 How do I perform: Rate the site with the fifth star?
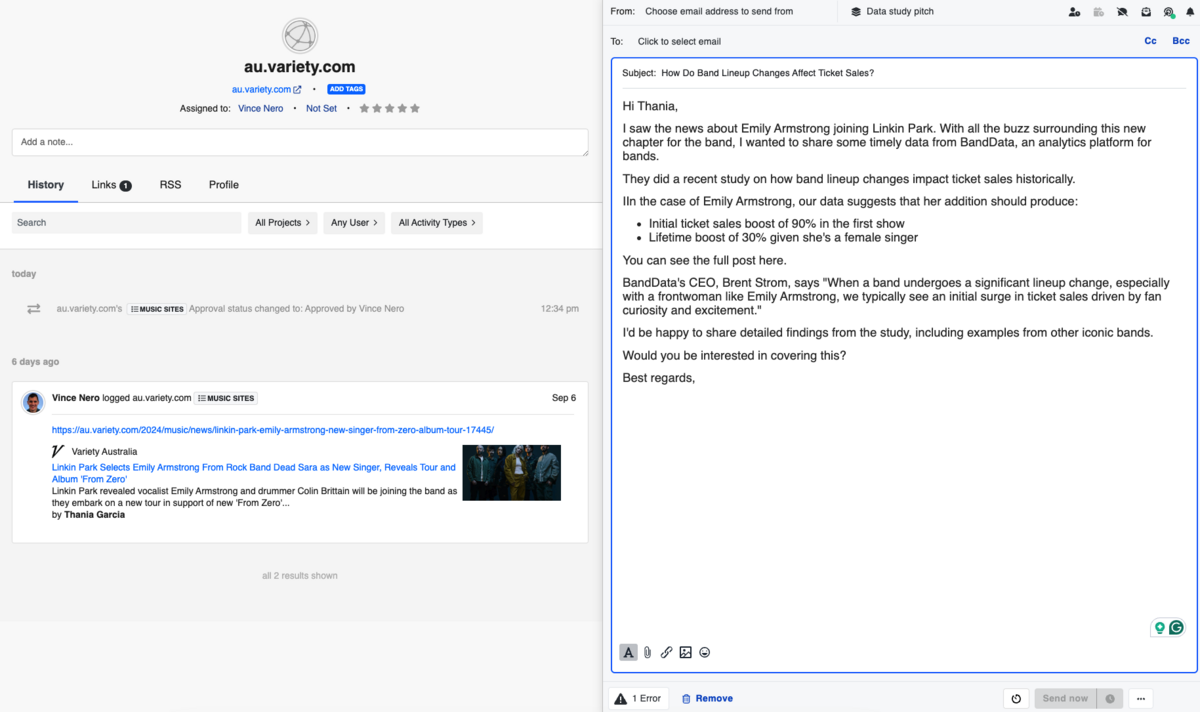click(x=415, y=108)
